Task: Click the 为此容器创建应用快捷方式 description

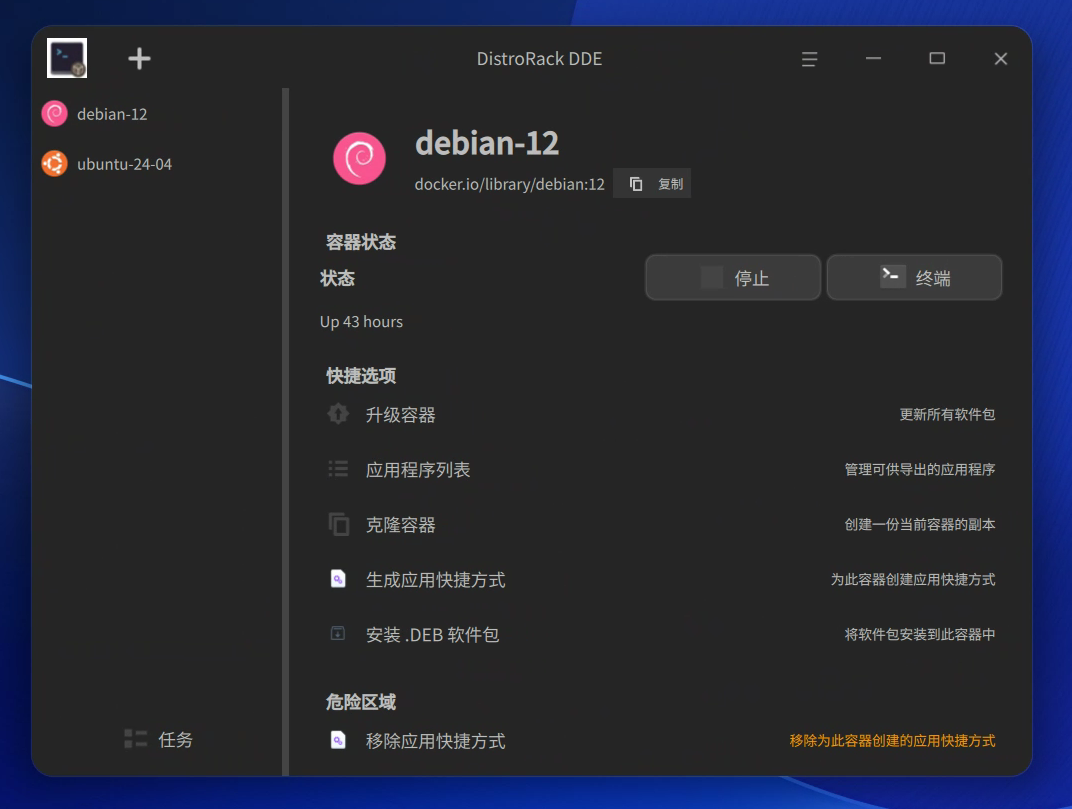Action: (913, 579)
